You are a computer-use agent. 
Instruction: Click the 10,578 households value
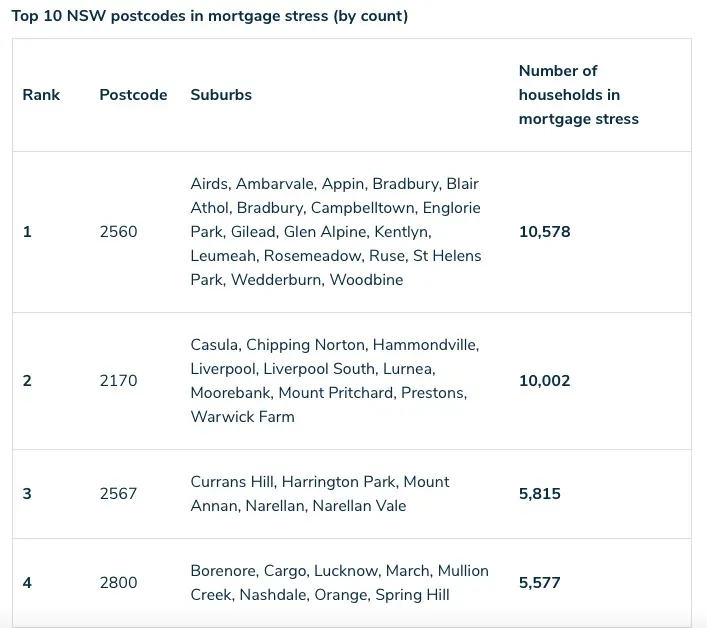(x=545, y=232)
